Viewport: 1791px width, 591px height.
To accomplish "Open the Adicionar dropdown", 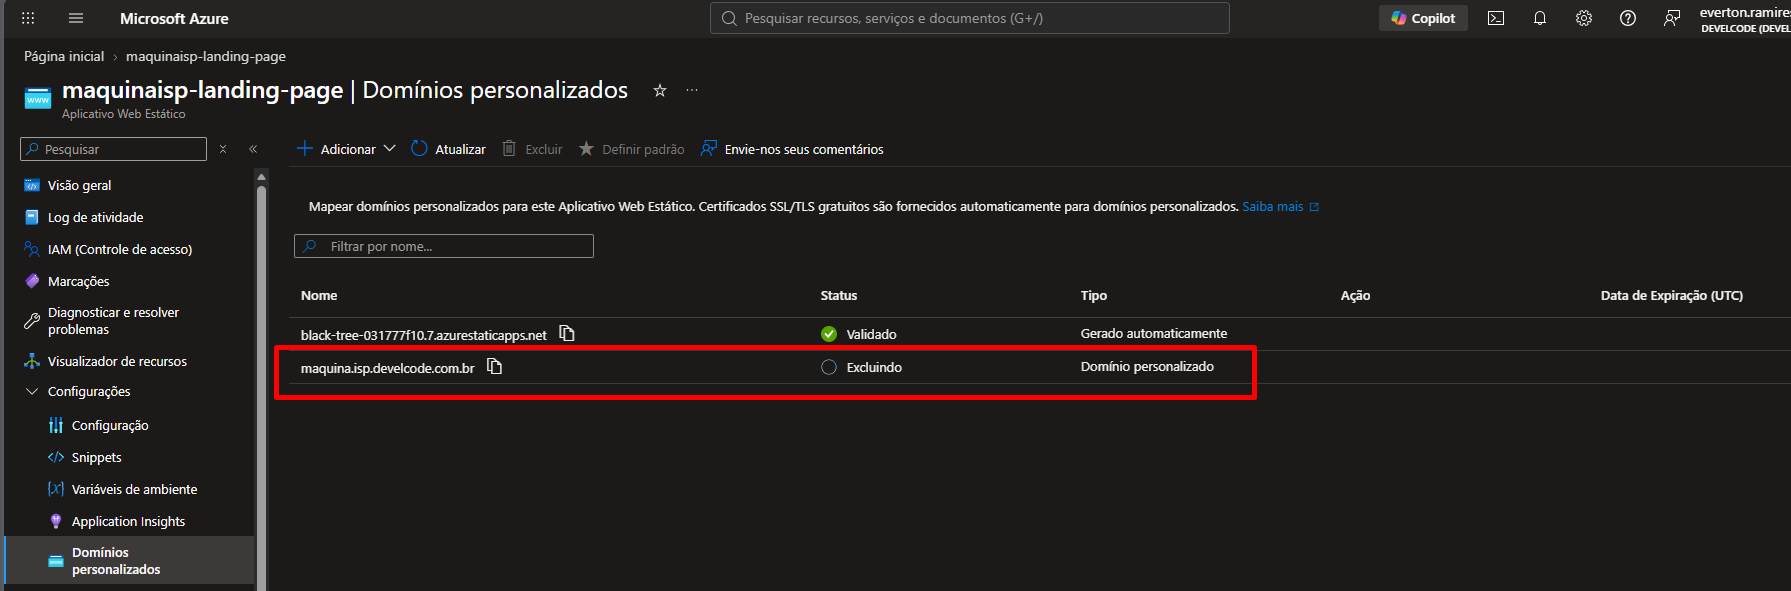I will (x=346, y=149).
